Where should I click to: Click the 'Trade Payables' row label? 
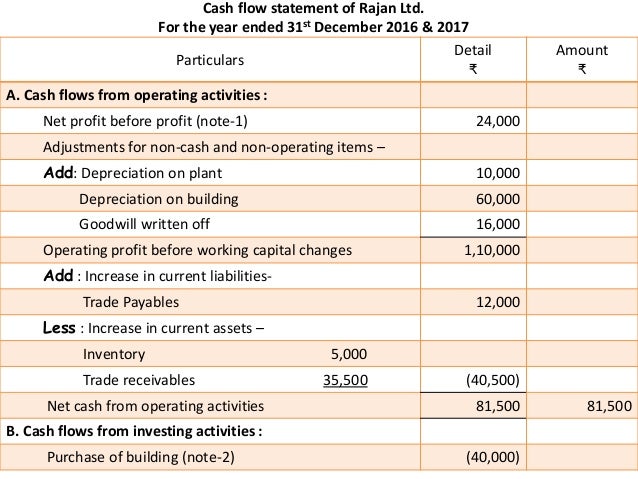point(129,301)
